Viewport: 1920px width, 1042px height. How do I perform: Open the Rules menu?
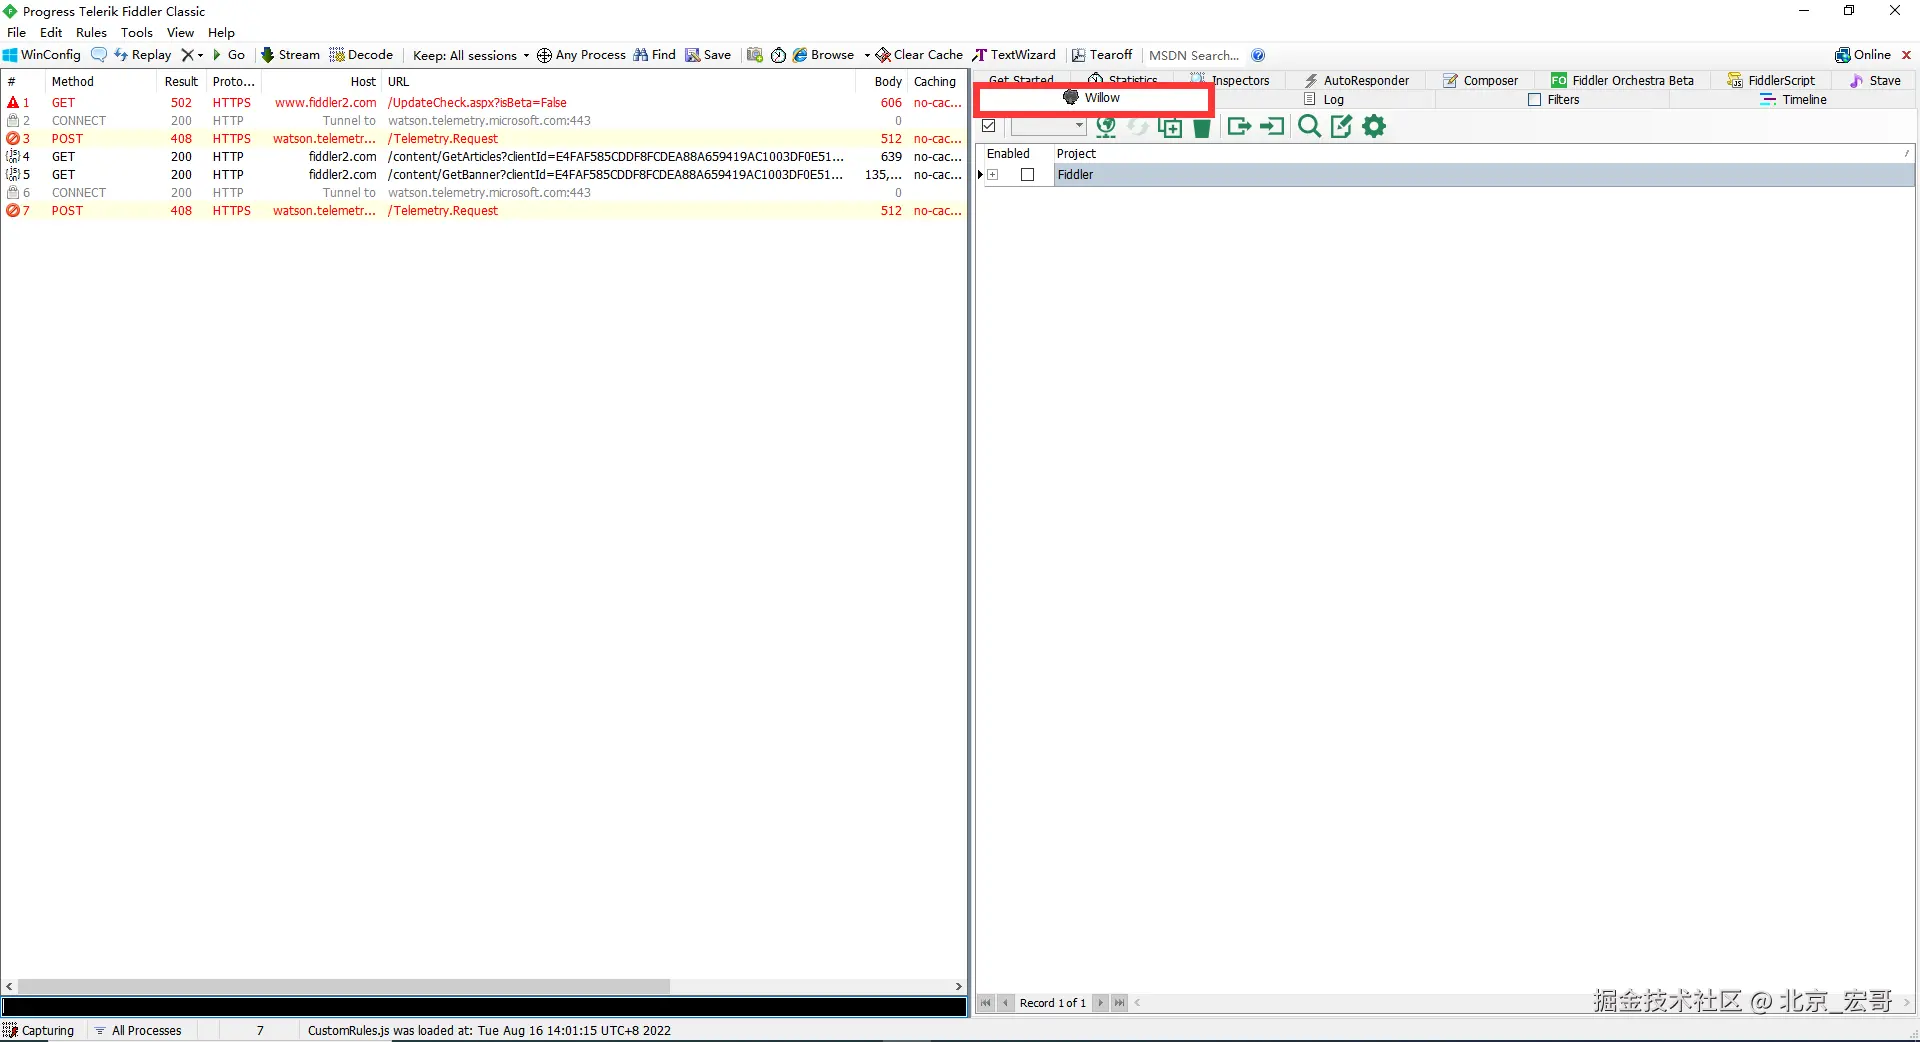91,33
